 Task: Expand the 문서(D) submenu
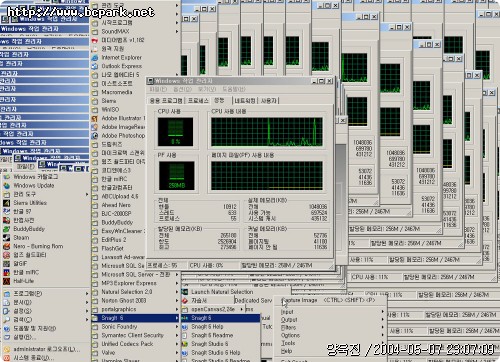pyautogui.click(x=46, y=302)
